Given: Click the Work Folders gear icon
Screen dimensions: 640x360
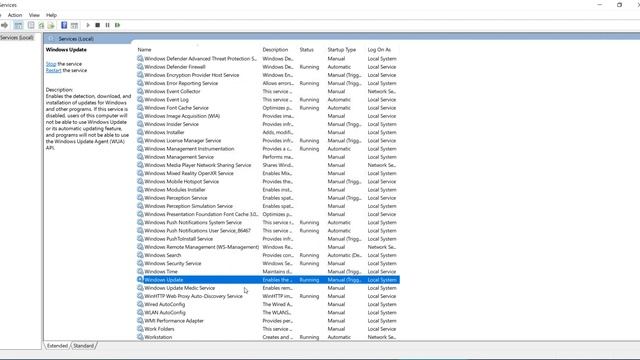Looking at the screenshot, I should click(140, 329).
